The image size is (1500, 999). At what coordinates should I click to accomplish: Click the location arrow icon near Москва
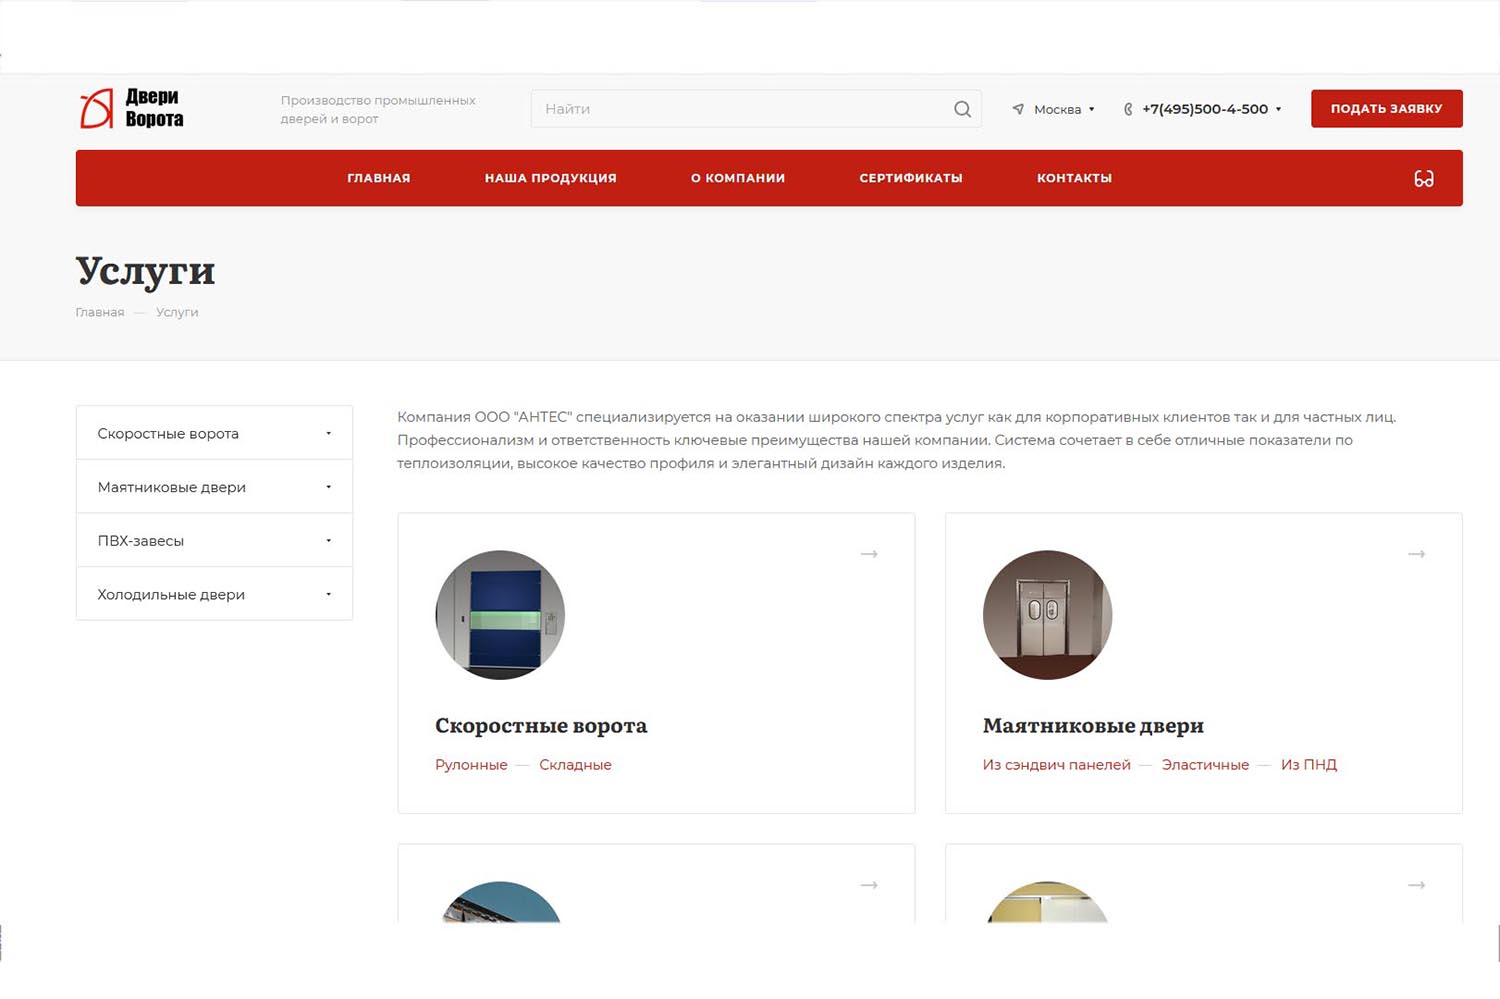tap(1018, 109)
